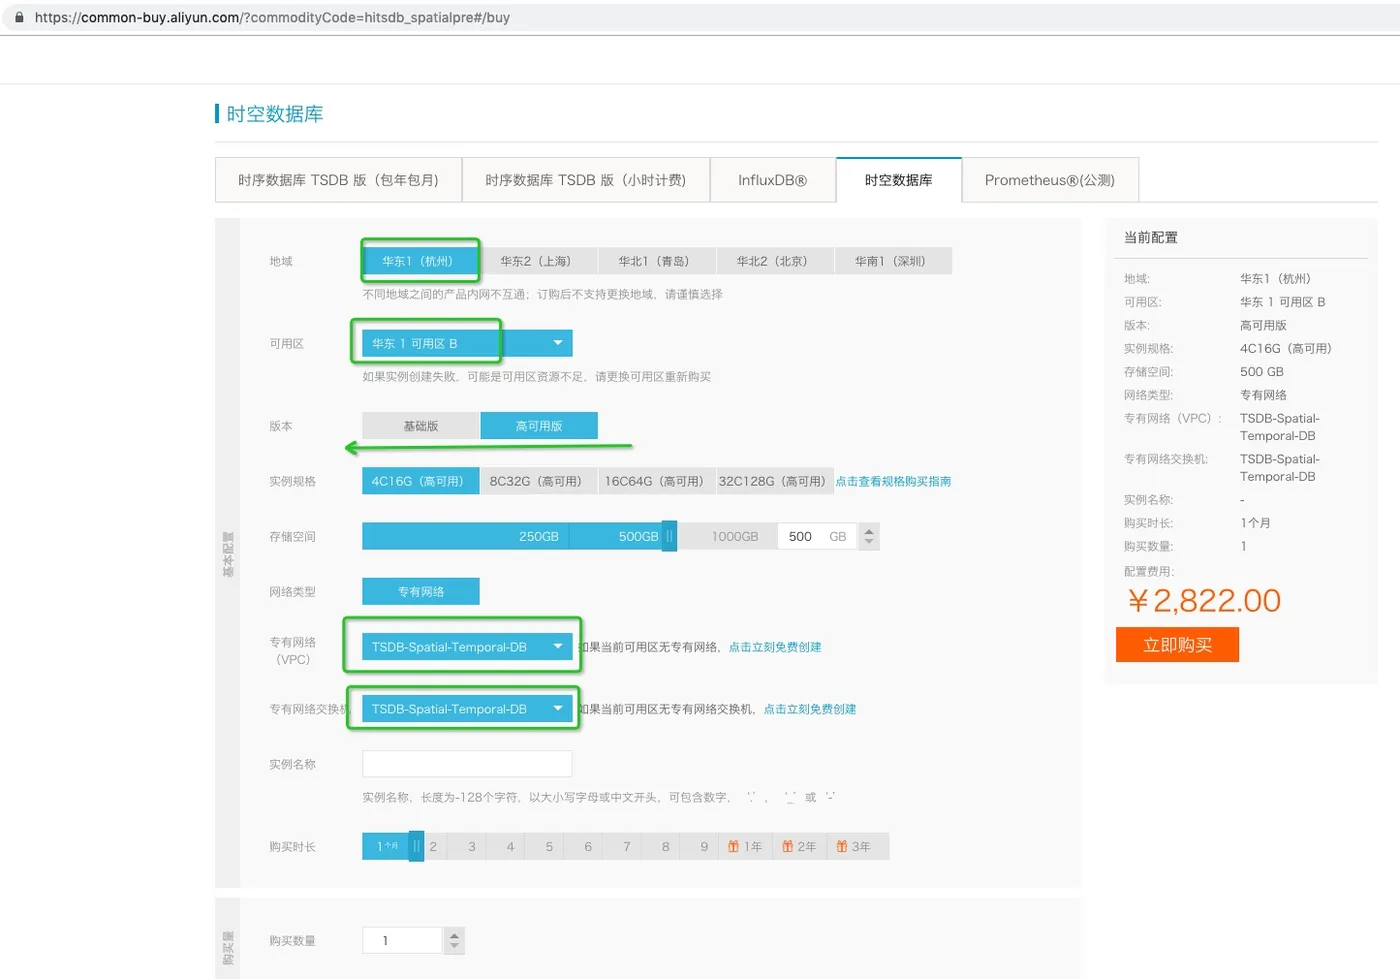Select the 高可用版 edition
The height and width of the screenshot is (979, 1400).
539,426
